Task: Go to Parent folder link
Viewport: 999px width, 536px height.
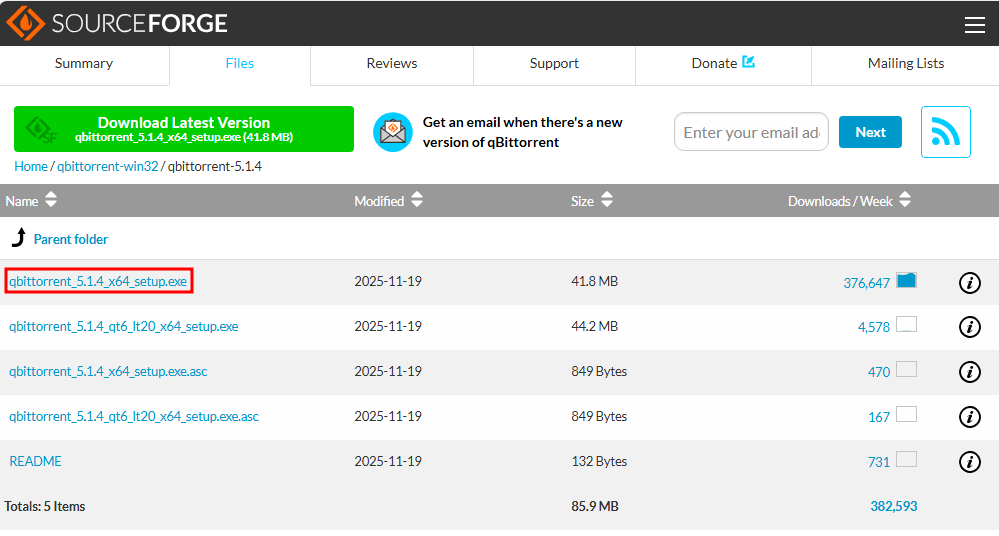Action: click(x=71, y=239)
